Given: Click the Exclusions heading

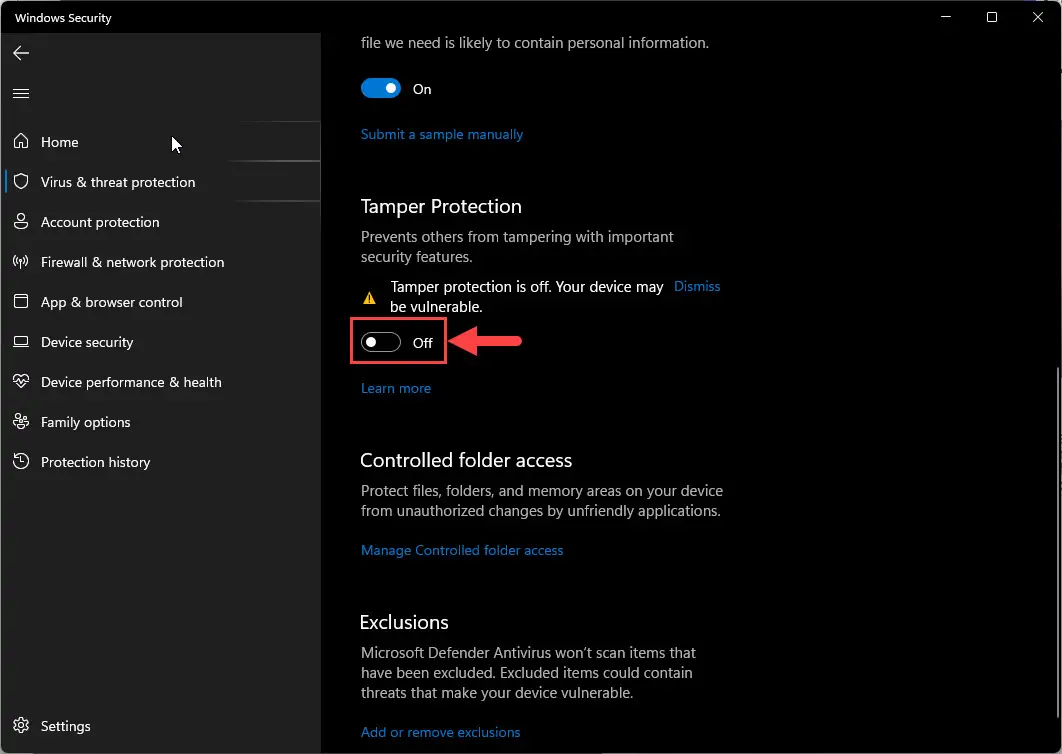Looking at the screenshot, I should 404,622.
